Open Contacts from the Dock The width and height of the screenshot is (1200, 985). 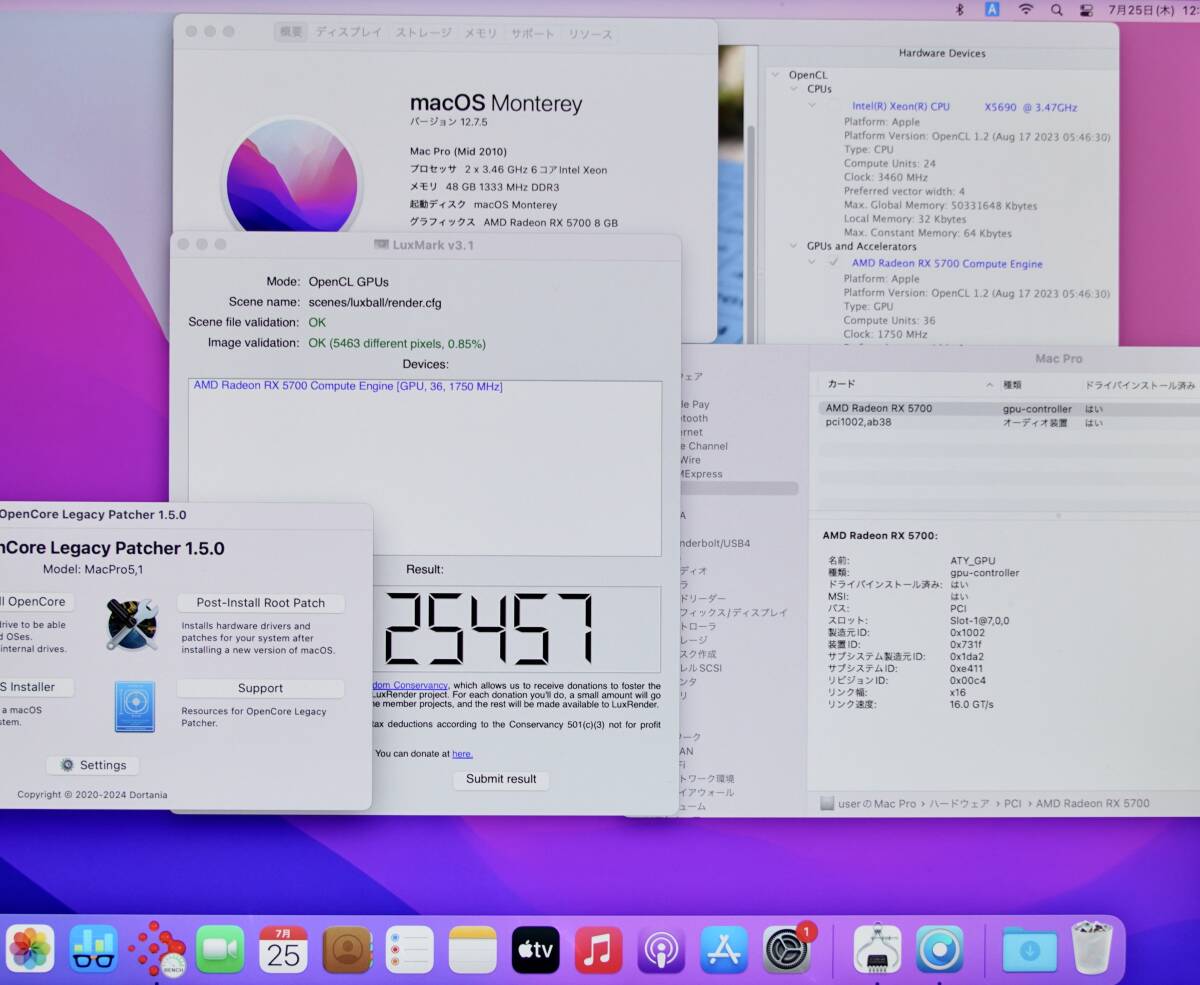tap(347, 949)
